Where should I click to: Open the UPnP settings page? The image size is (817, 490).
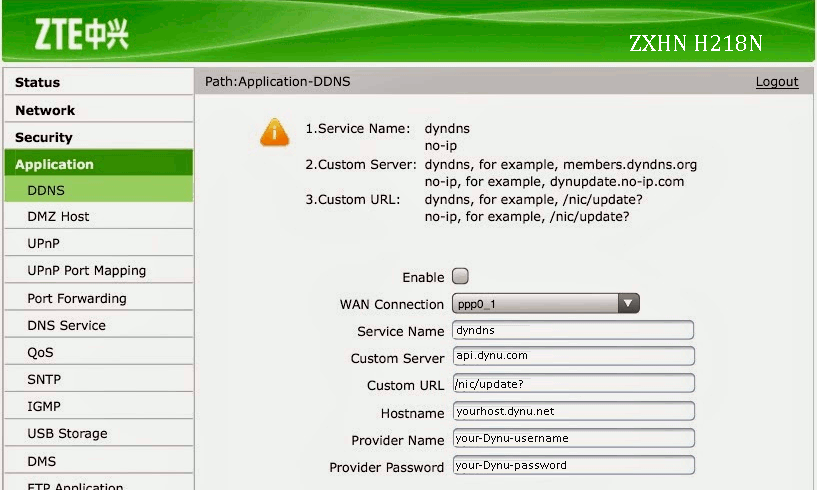pyautogui.click(x=99, y=243)
